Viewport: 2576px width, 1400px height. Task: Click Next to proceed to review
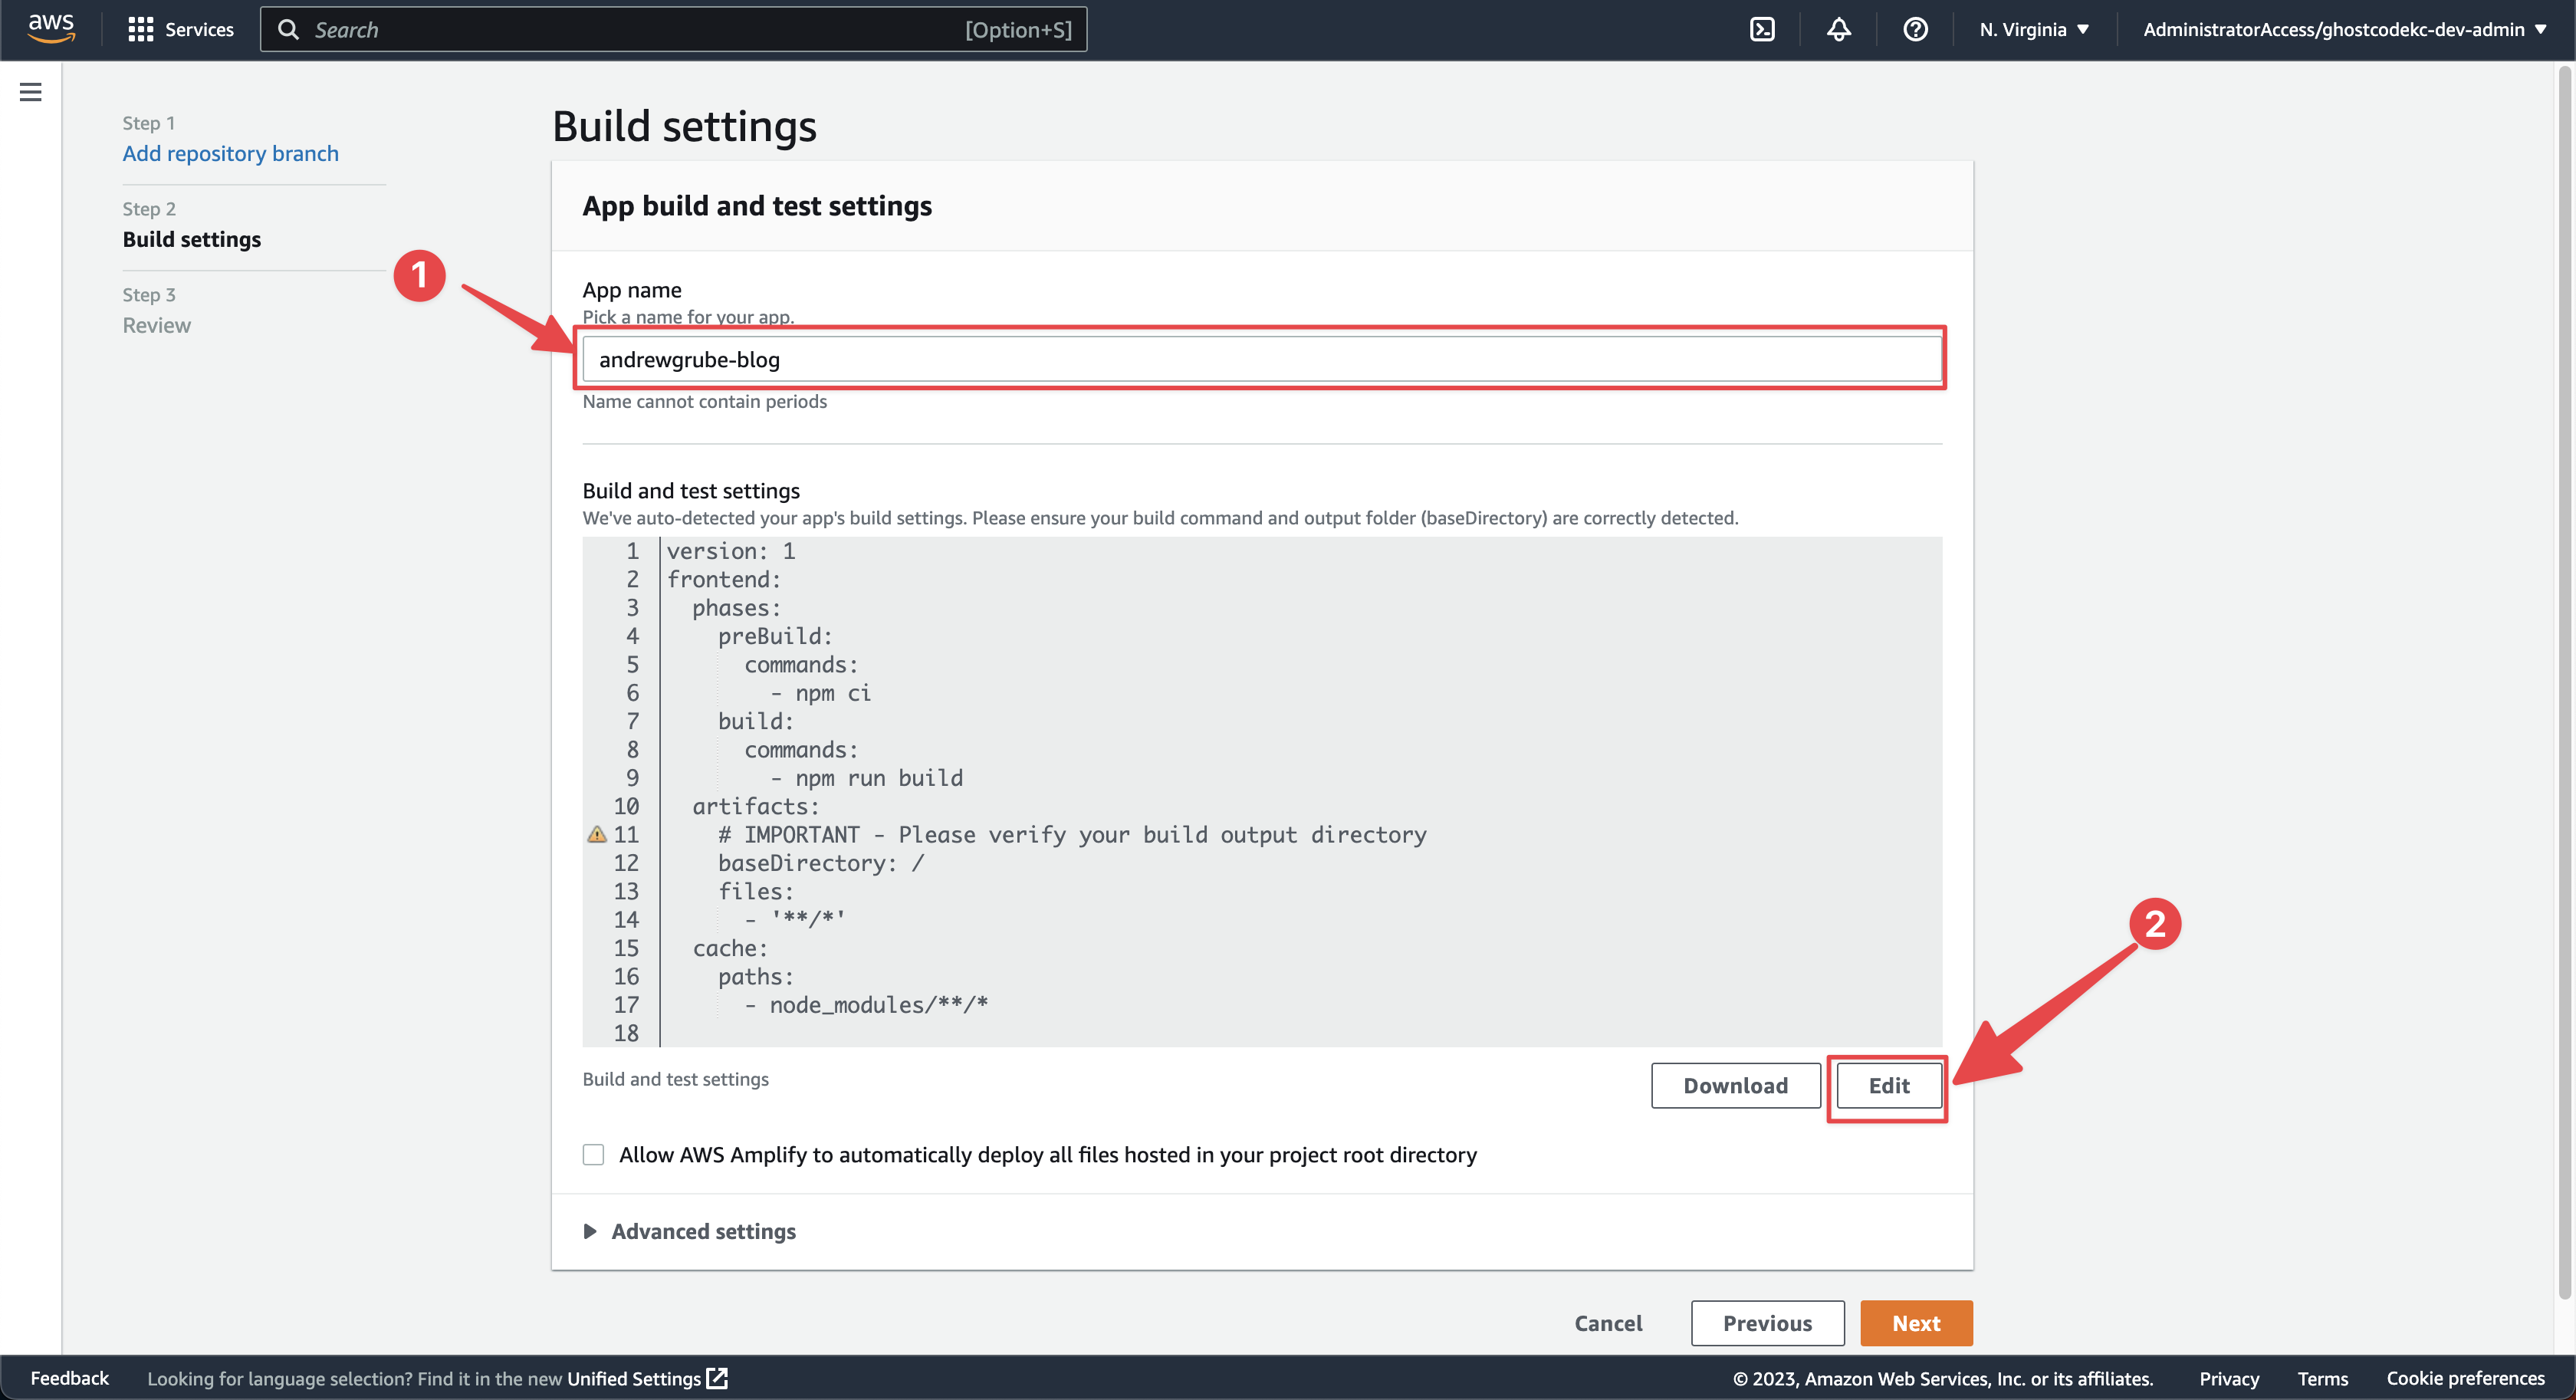tap(1916, 1323)
